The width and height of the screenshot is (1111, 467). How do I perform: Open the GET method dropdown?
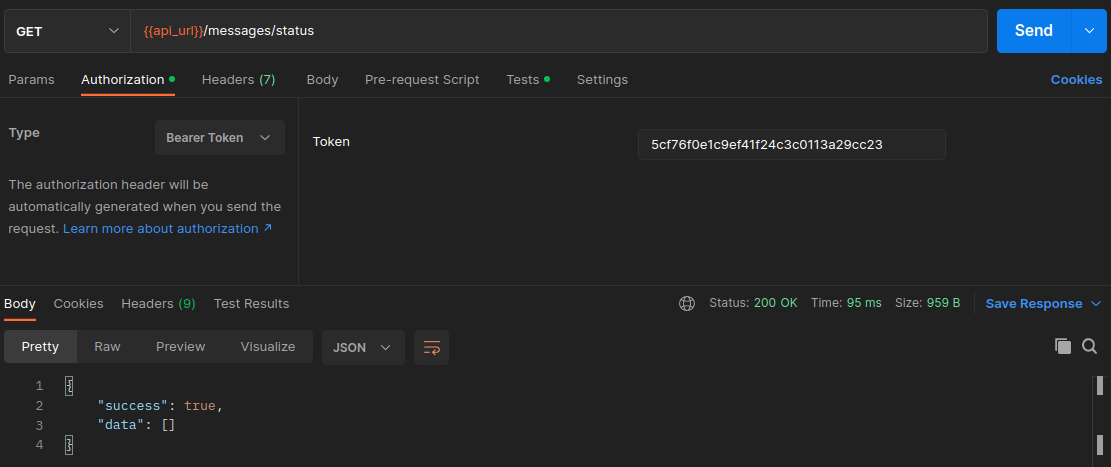tap(66, 31)
